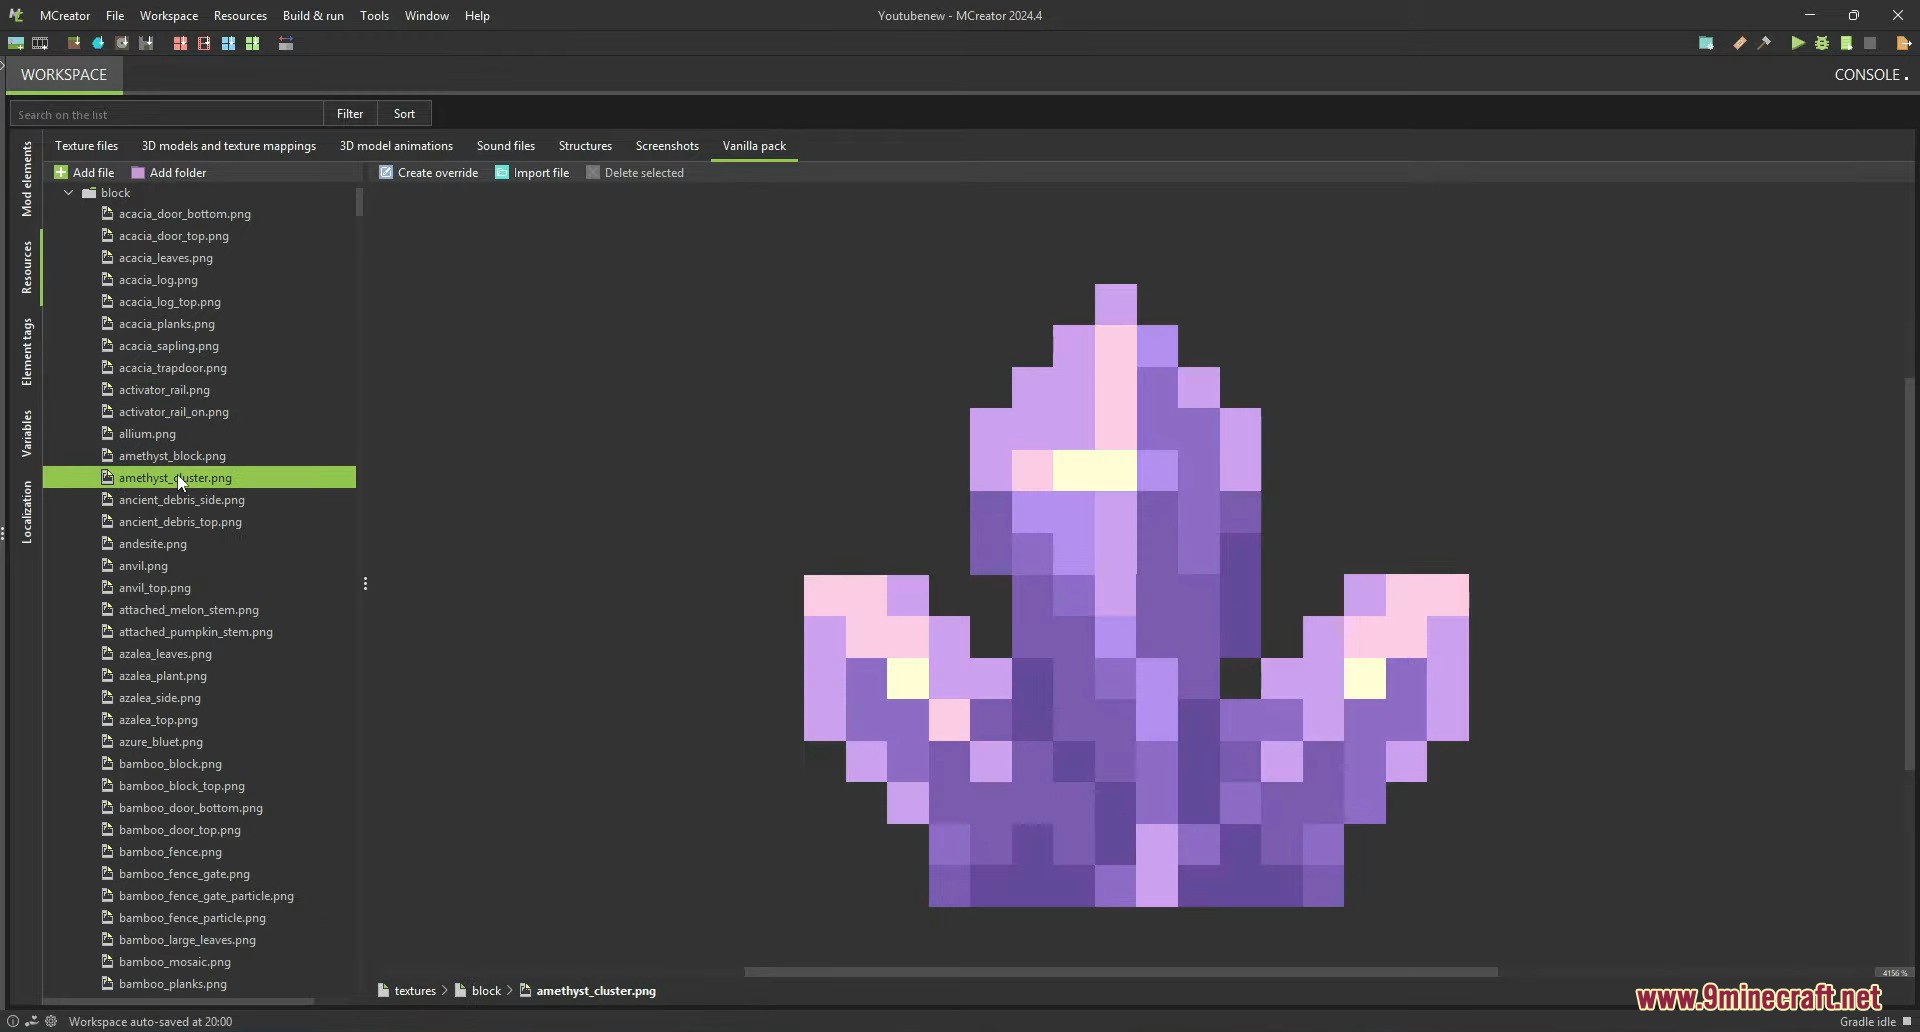
Task: Export workspace with orange file-arrow icon
Action: (1904, 43)
